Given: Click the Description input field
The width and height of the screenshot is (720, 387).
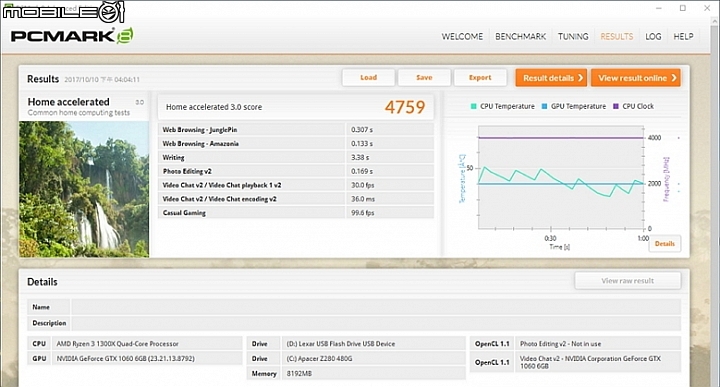Looking at the screenshot, I should [376, 323].
